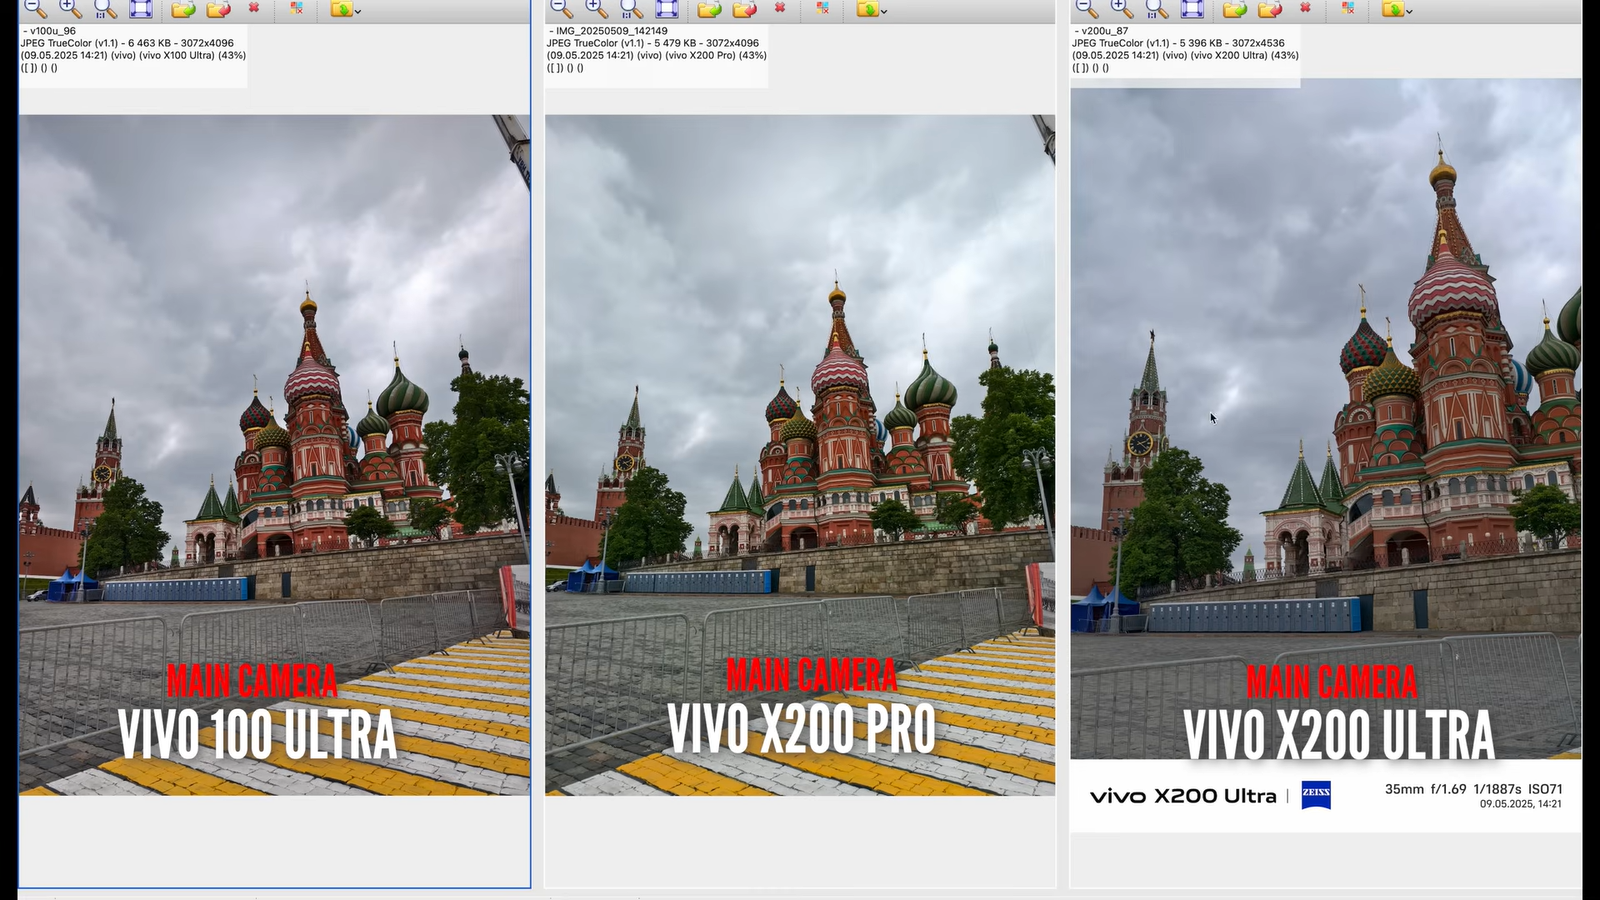1600x900 pixels.
Task: Copy v200u_87 to a folder (green arrow)
Action: click(x=1234, y=9)
